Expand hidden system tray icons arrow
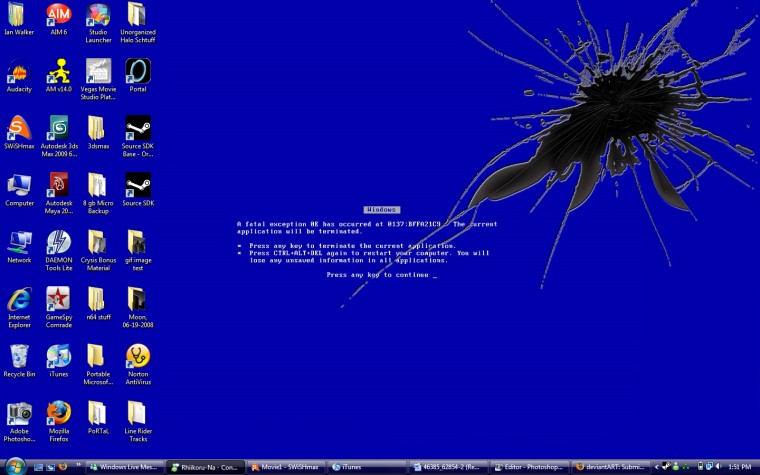This screenshot has height=475, width=760. tap(656, 467)
